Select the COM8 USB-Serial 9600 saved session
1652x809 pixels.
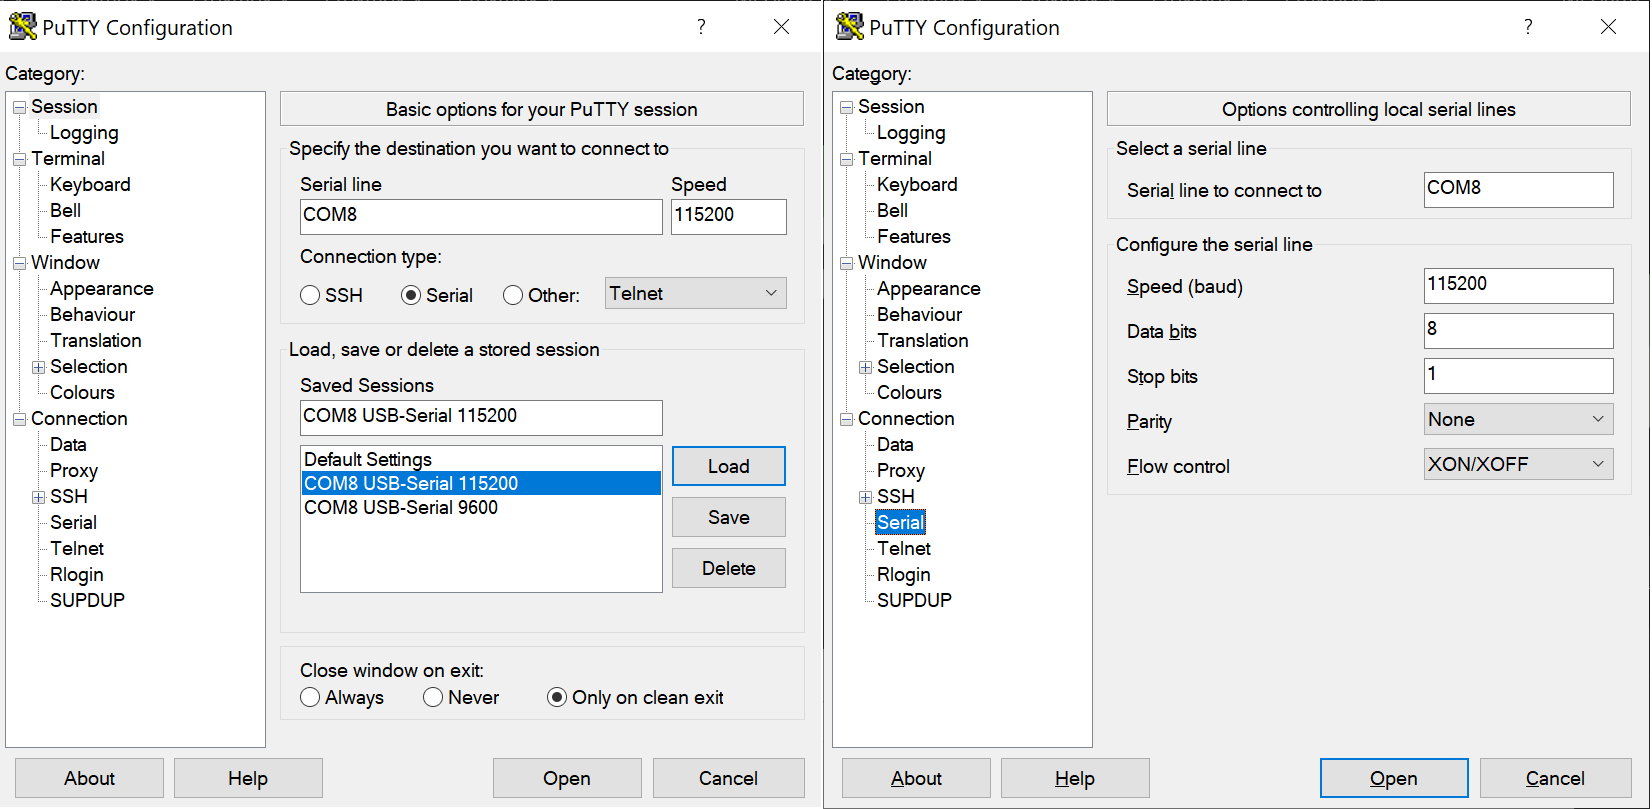[x=401, y=507]
